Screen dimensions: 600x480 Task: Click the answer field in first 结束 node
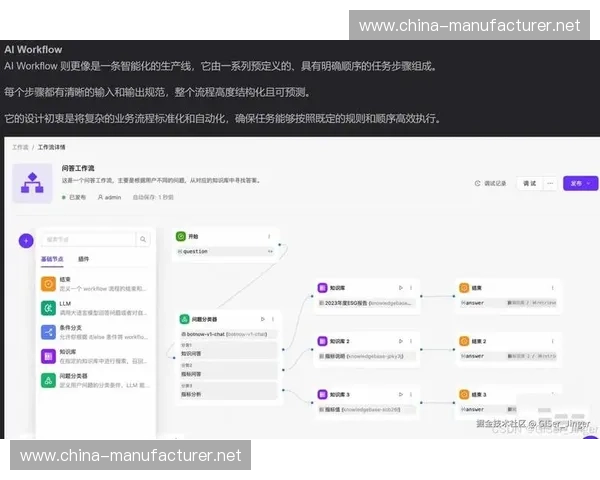[x=508, y=303]
